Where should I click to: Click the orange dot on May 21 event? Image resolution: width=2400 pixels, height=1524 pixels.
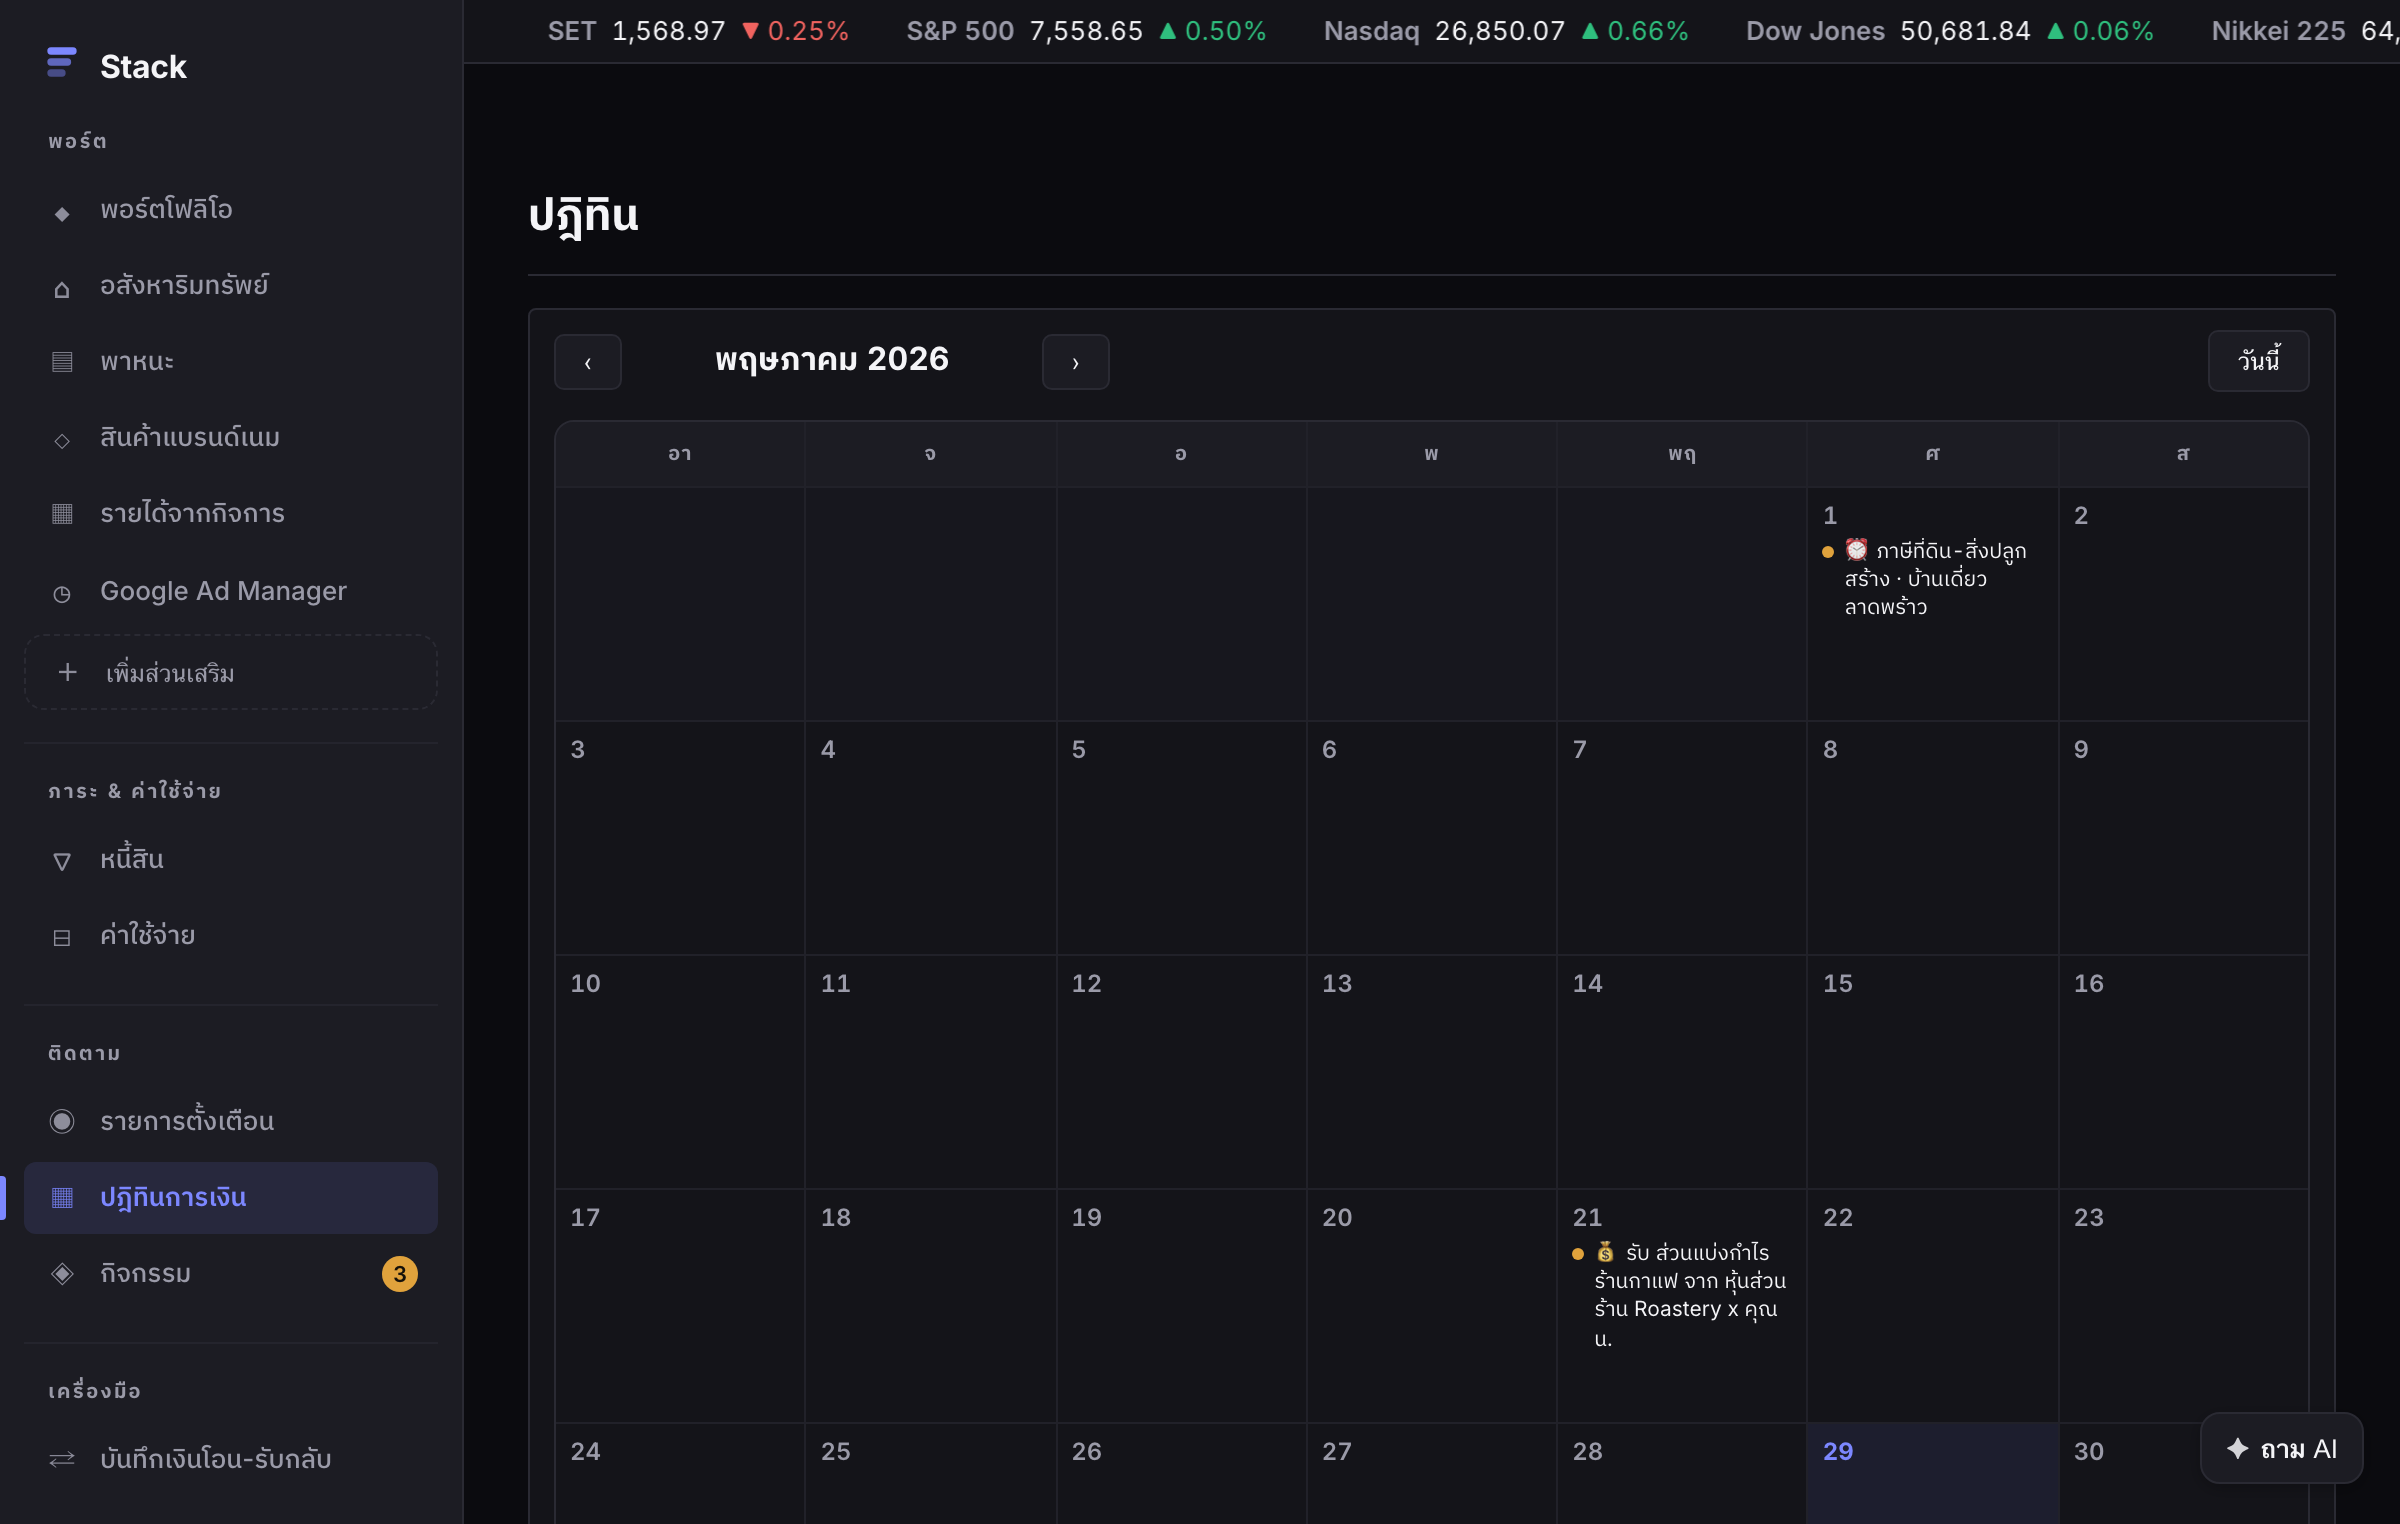click(1578, 1254)
